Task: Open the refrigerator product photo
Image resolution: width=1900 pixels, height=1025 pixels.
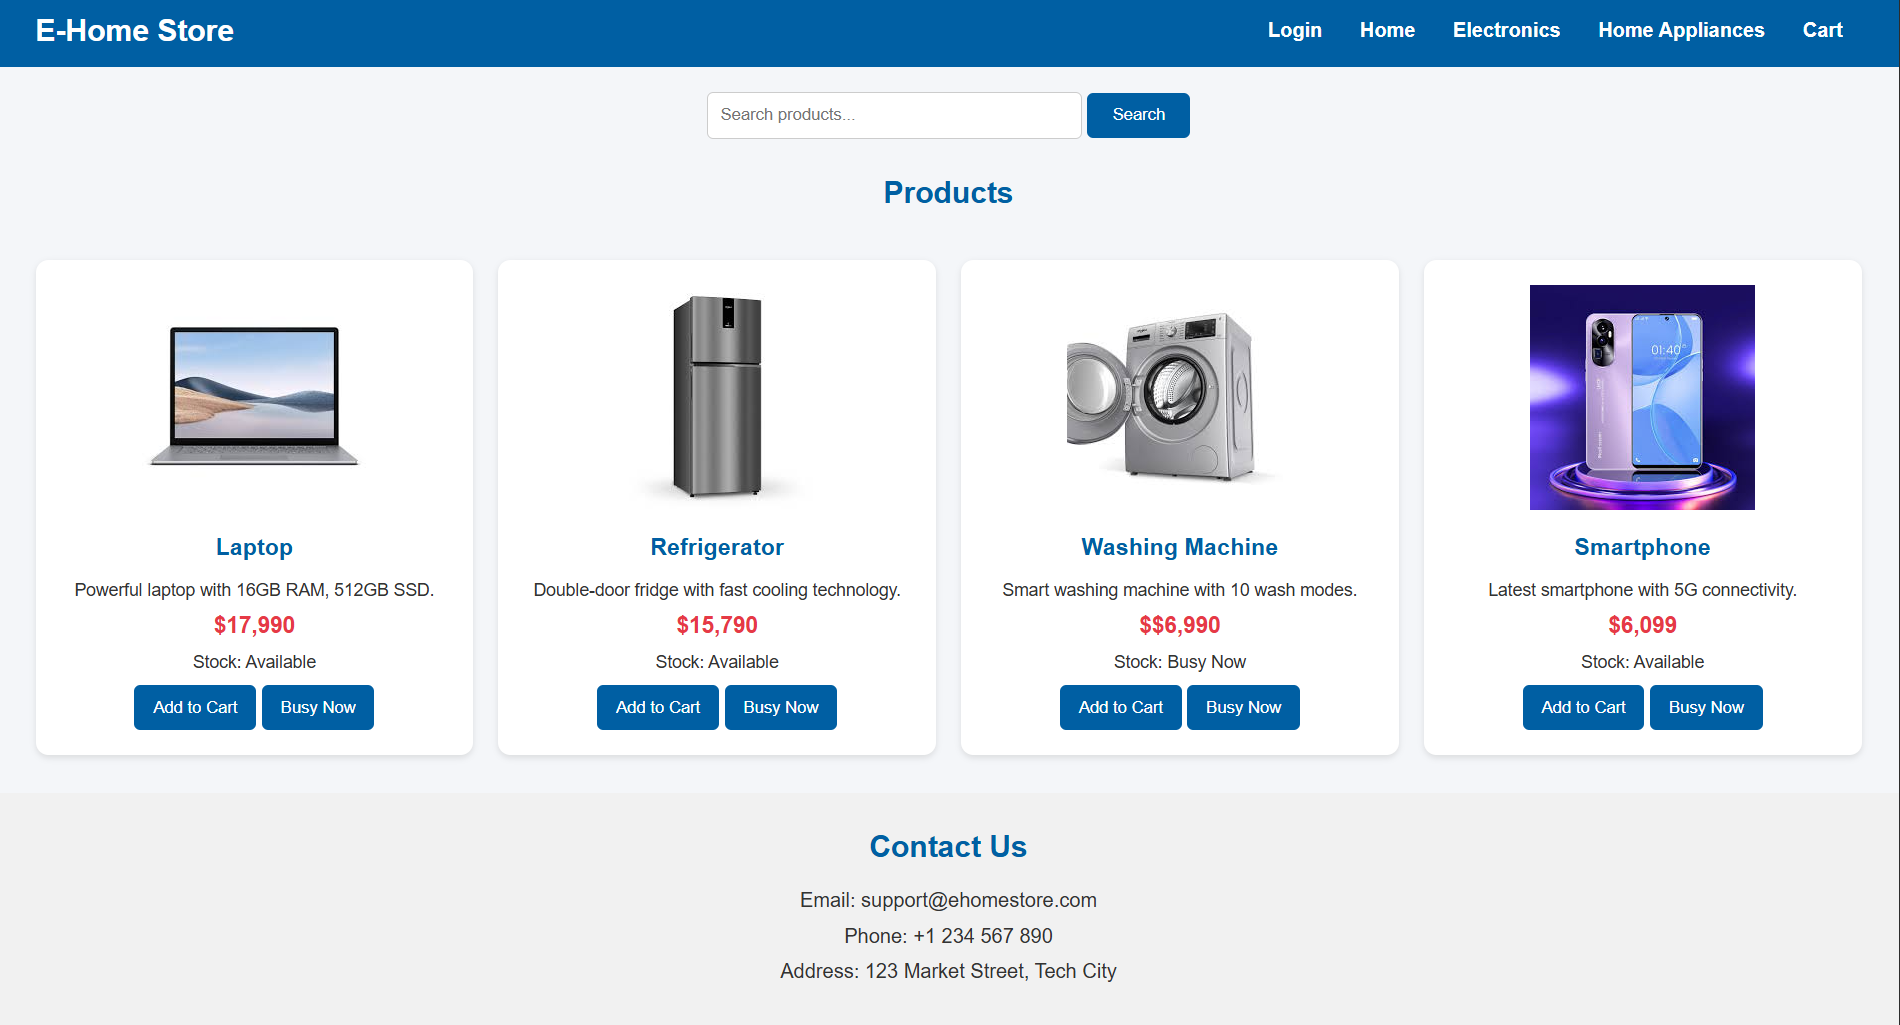Action: pyautogui.click(x=717, y=397)
